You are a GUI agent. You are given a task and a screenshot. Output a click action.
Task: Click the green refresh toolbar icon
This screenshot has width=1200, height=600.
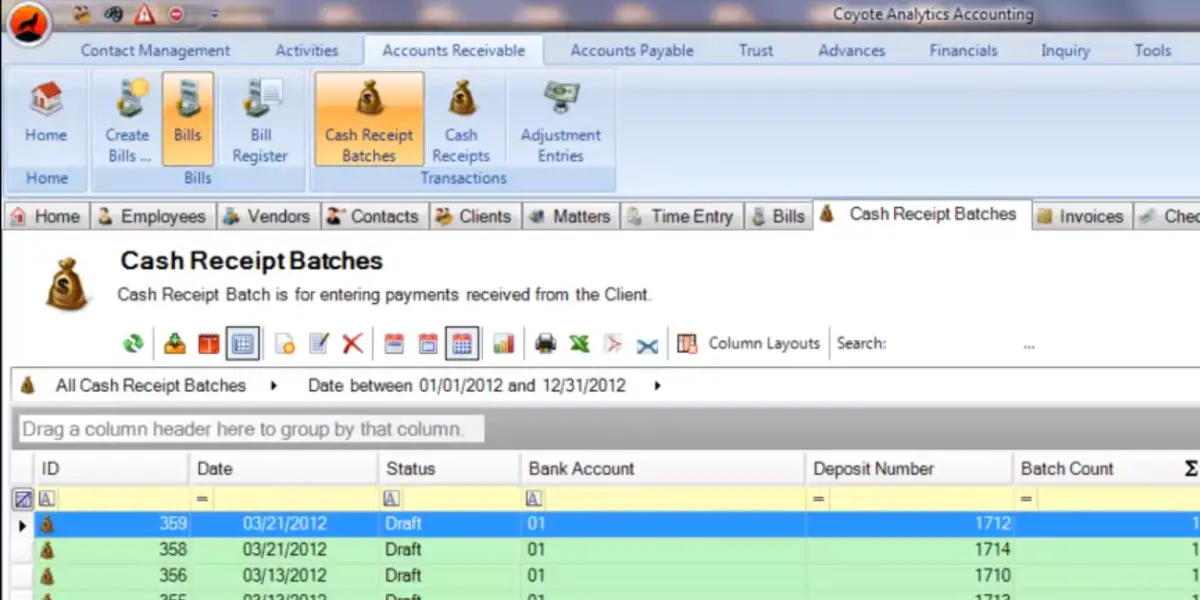pyautogui.click(x=133, y=344)
